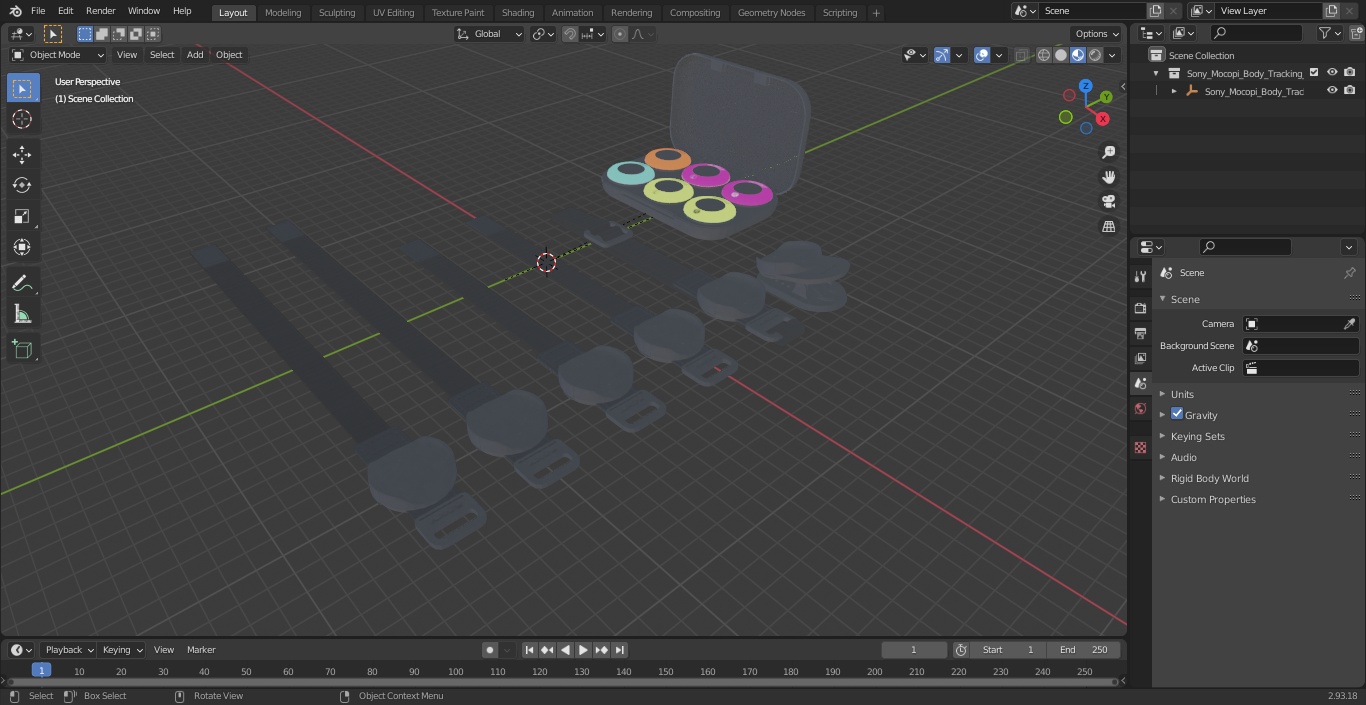1366x705 pixels.
Task: Click the current frame number field
Action: coord(913,650)
